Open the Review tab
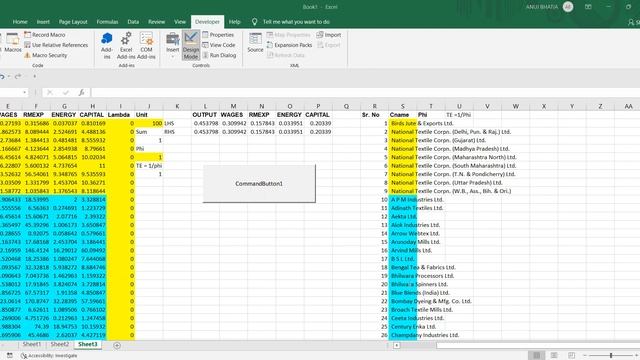 click(x=156, y=22)
